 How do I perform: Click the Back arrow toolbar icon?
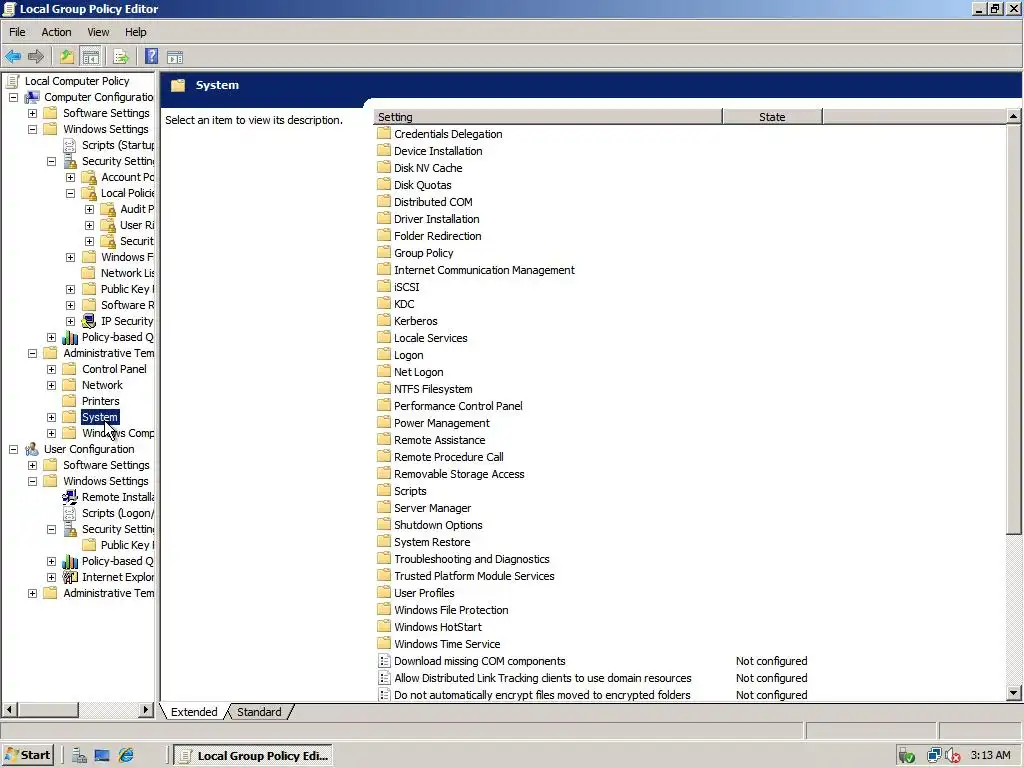13,57
